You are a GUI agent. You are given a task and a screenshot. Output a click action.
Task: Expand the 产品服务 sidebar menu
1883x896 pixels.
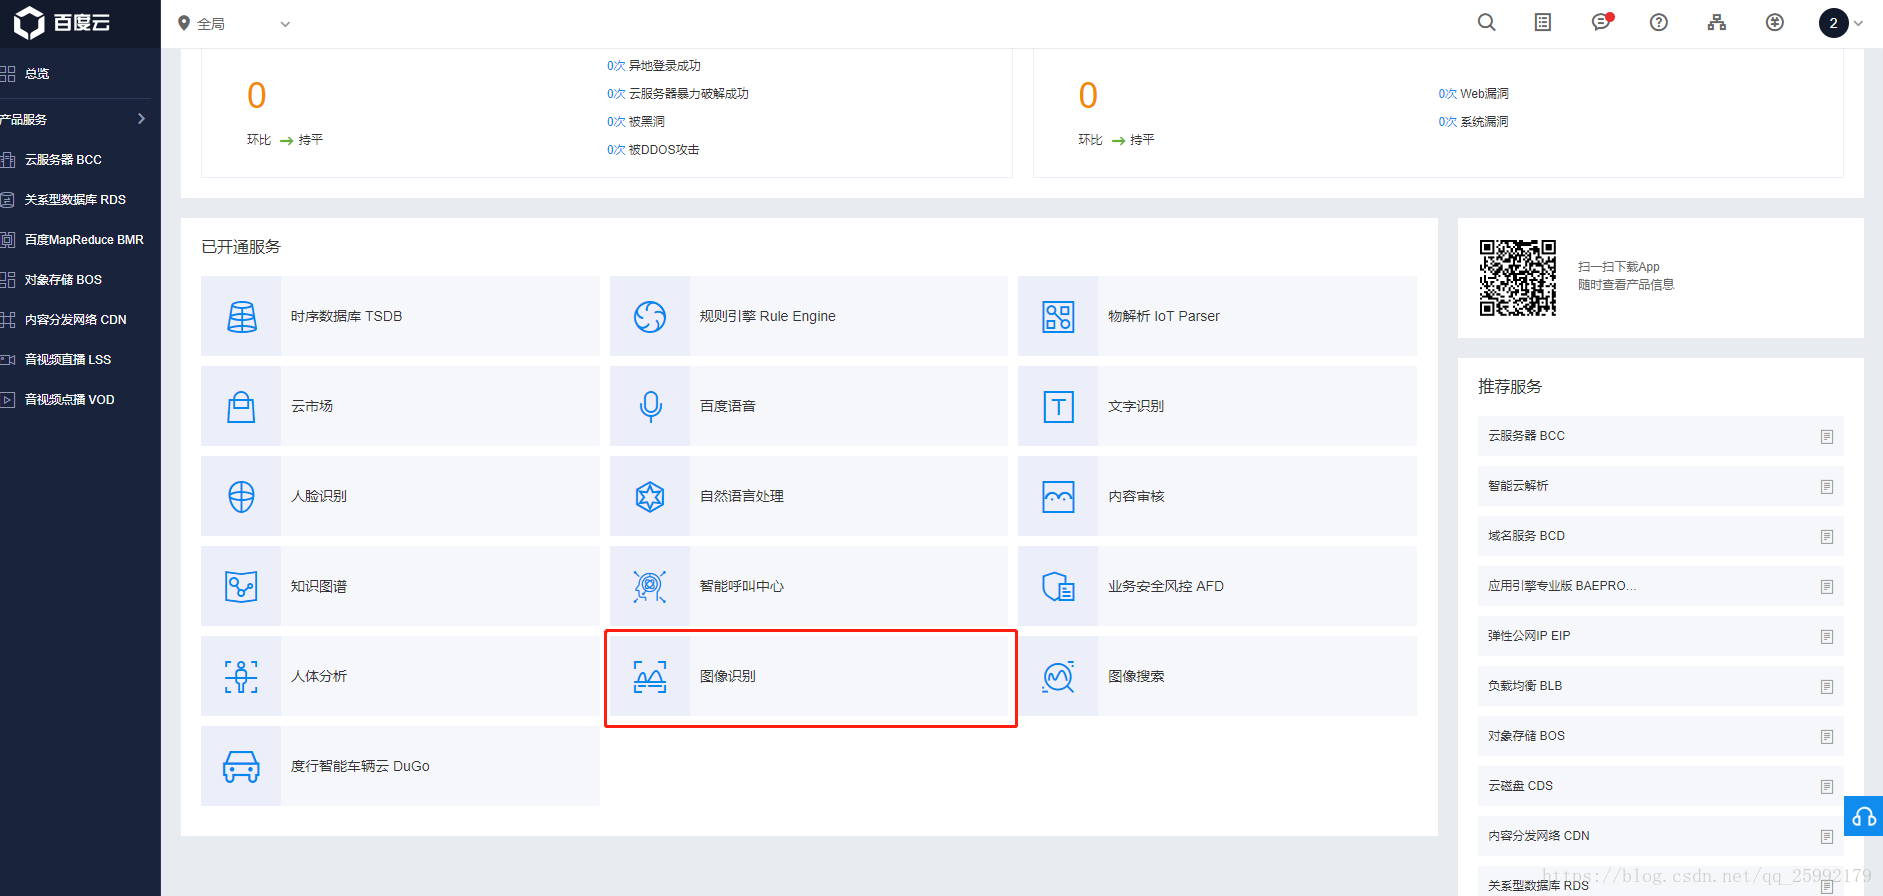[75, 119]
